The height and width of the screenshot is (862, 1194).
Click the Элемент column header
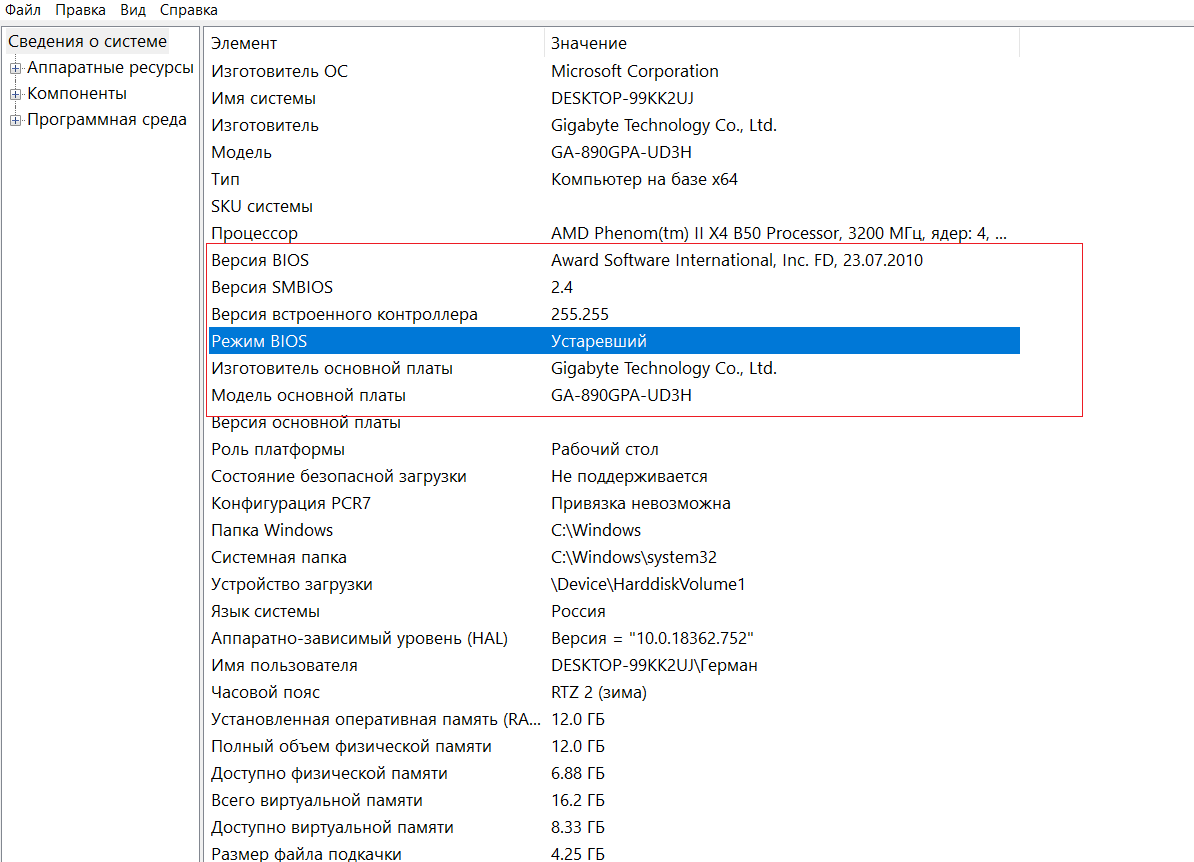[376, 43]
